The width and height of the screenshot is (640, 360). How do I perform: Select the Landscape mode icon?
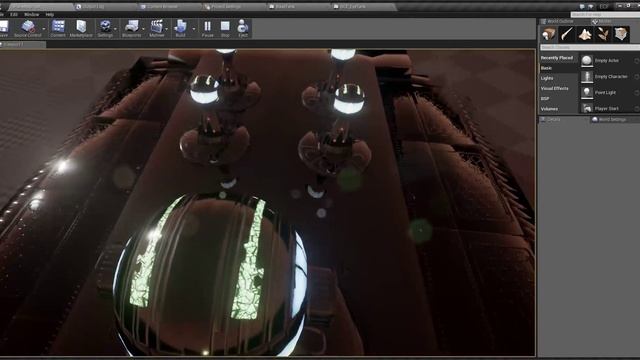(585, 34)
